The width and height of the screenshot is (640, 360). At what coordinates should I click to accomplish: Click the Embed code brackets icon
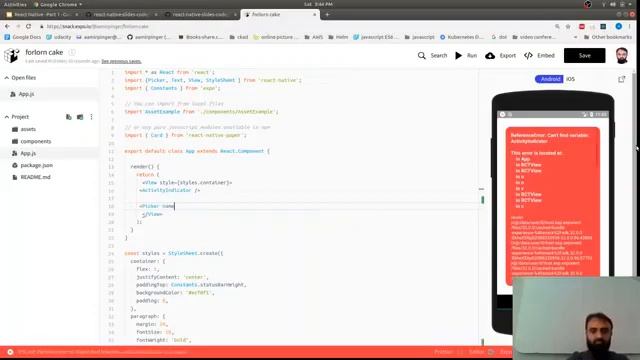point(529,56)
